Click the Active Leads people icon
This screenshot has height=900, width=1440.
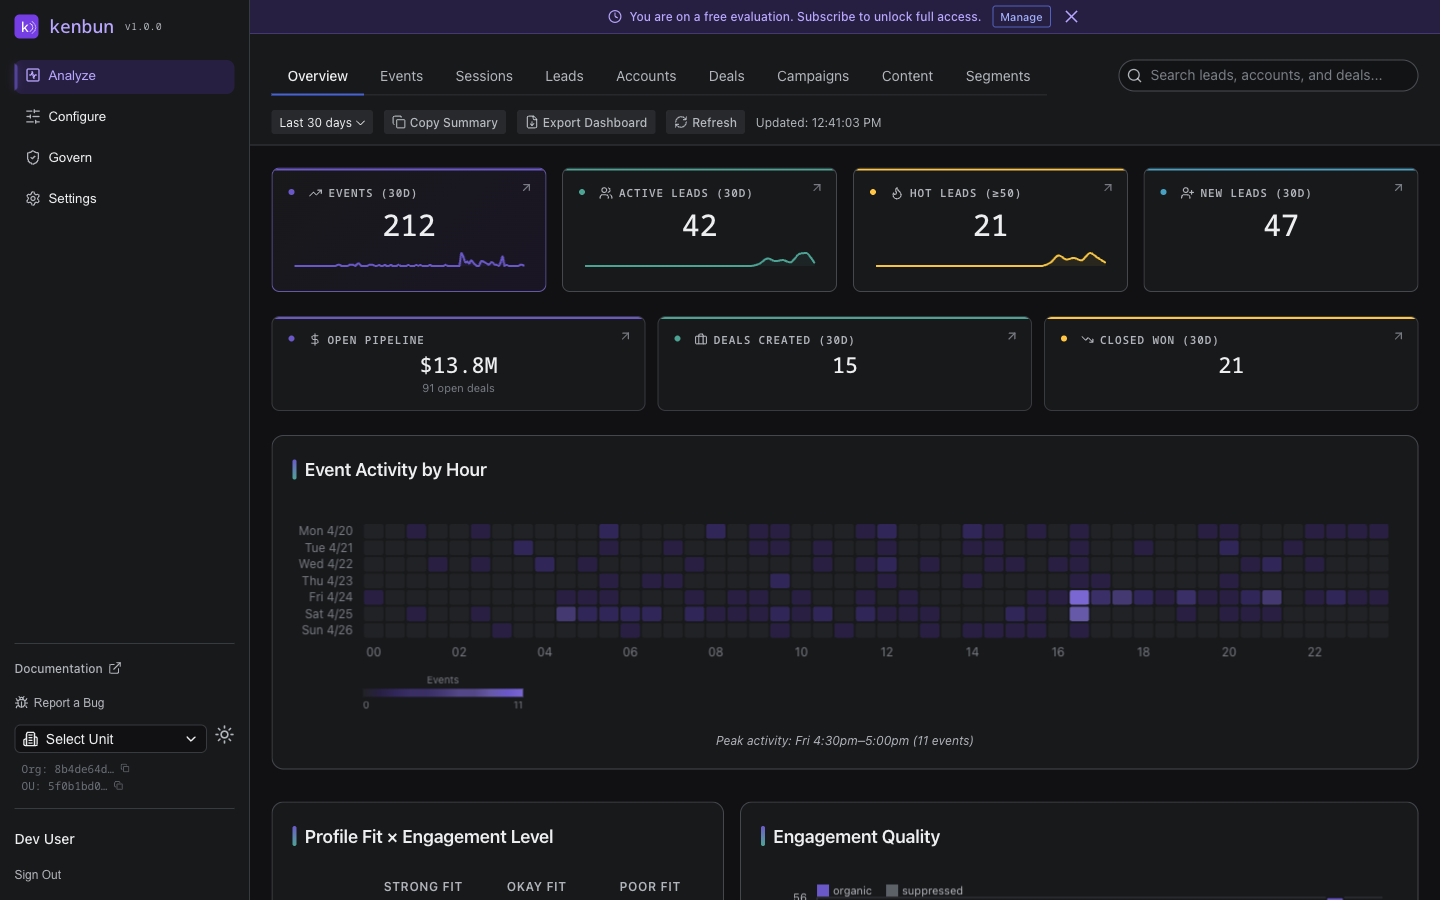[x=606, y=193]
